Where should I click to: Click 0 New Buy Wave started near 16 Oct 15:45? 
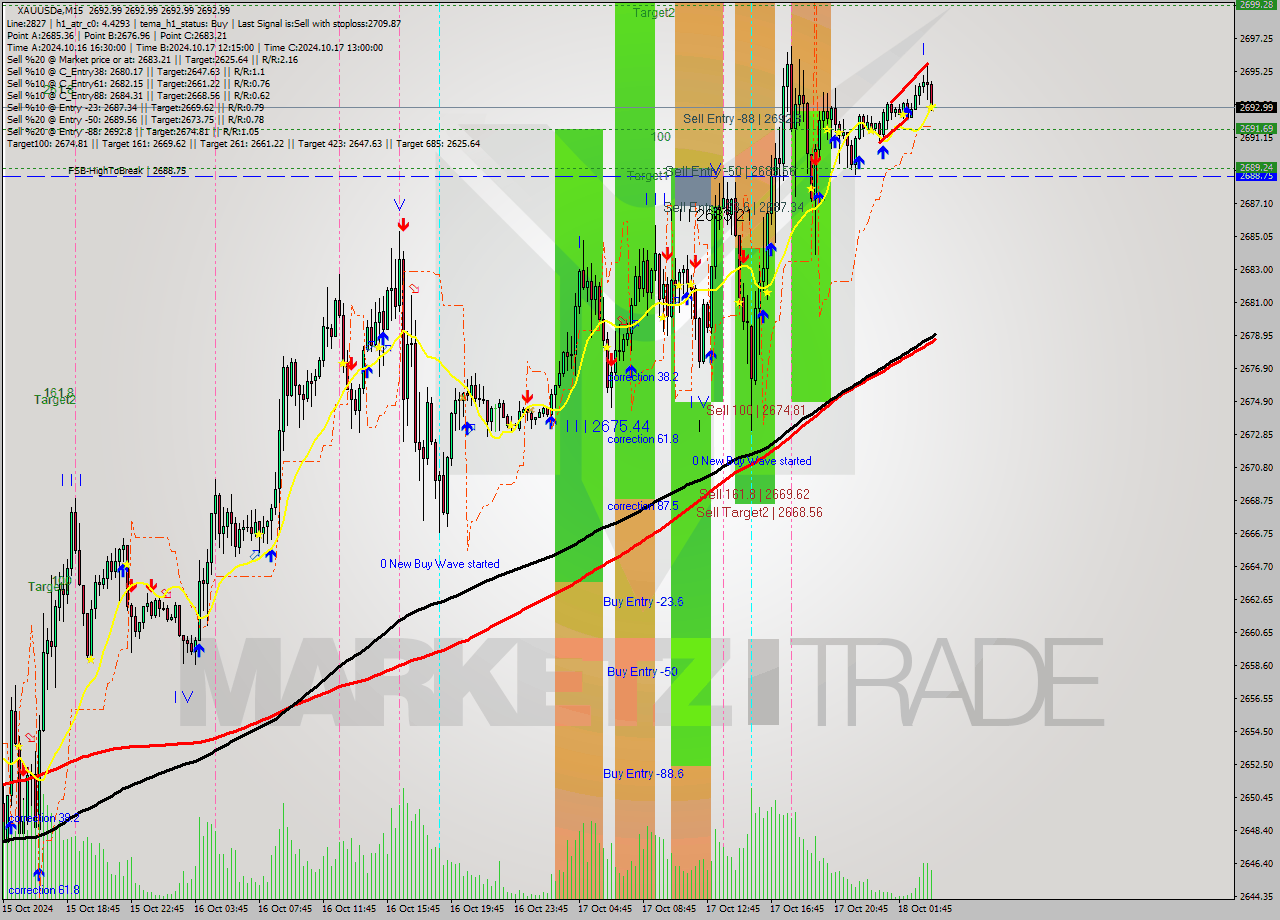tap(439, 564)
